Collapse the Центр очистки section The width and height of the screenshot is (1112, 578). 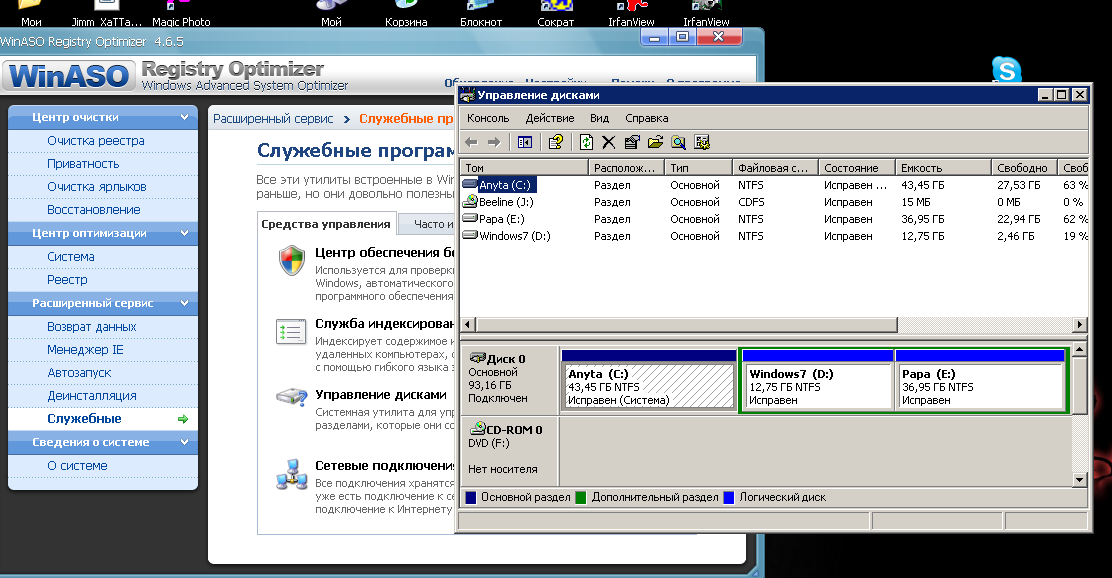[x=184, y=117]
